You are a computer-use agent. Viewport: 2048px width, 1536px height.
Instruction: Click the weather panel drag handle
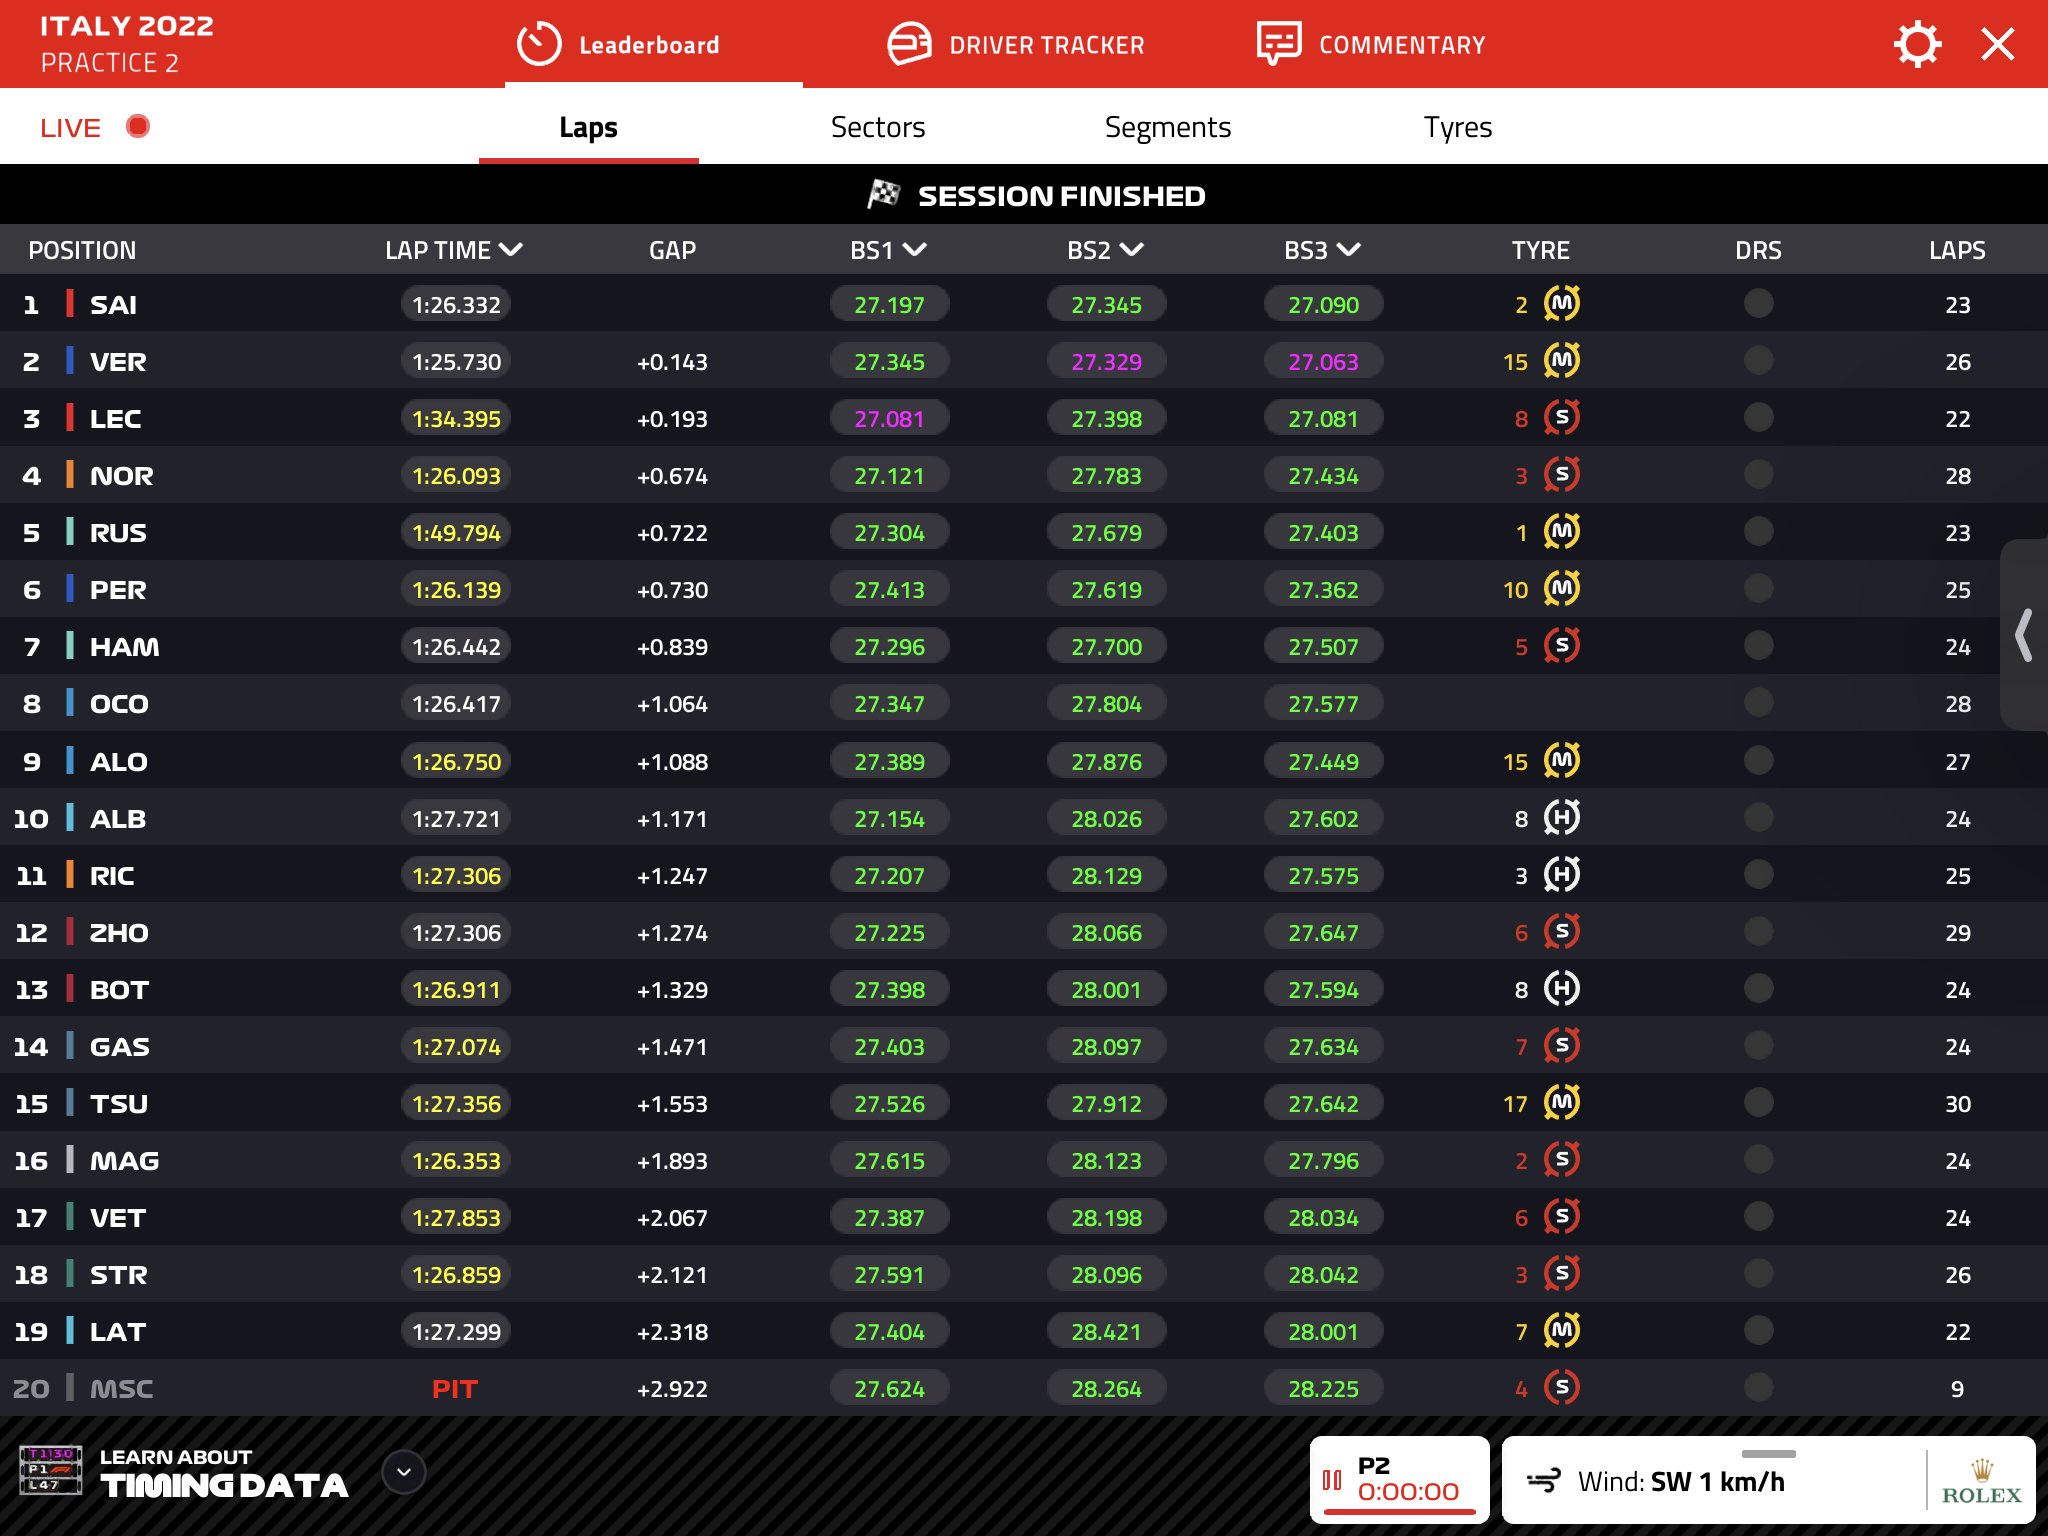tap(1768, 1453)
